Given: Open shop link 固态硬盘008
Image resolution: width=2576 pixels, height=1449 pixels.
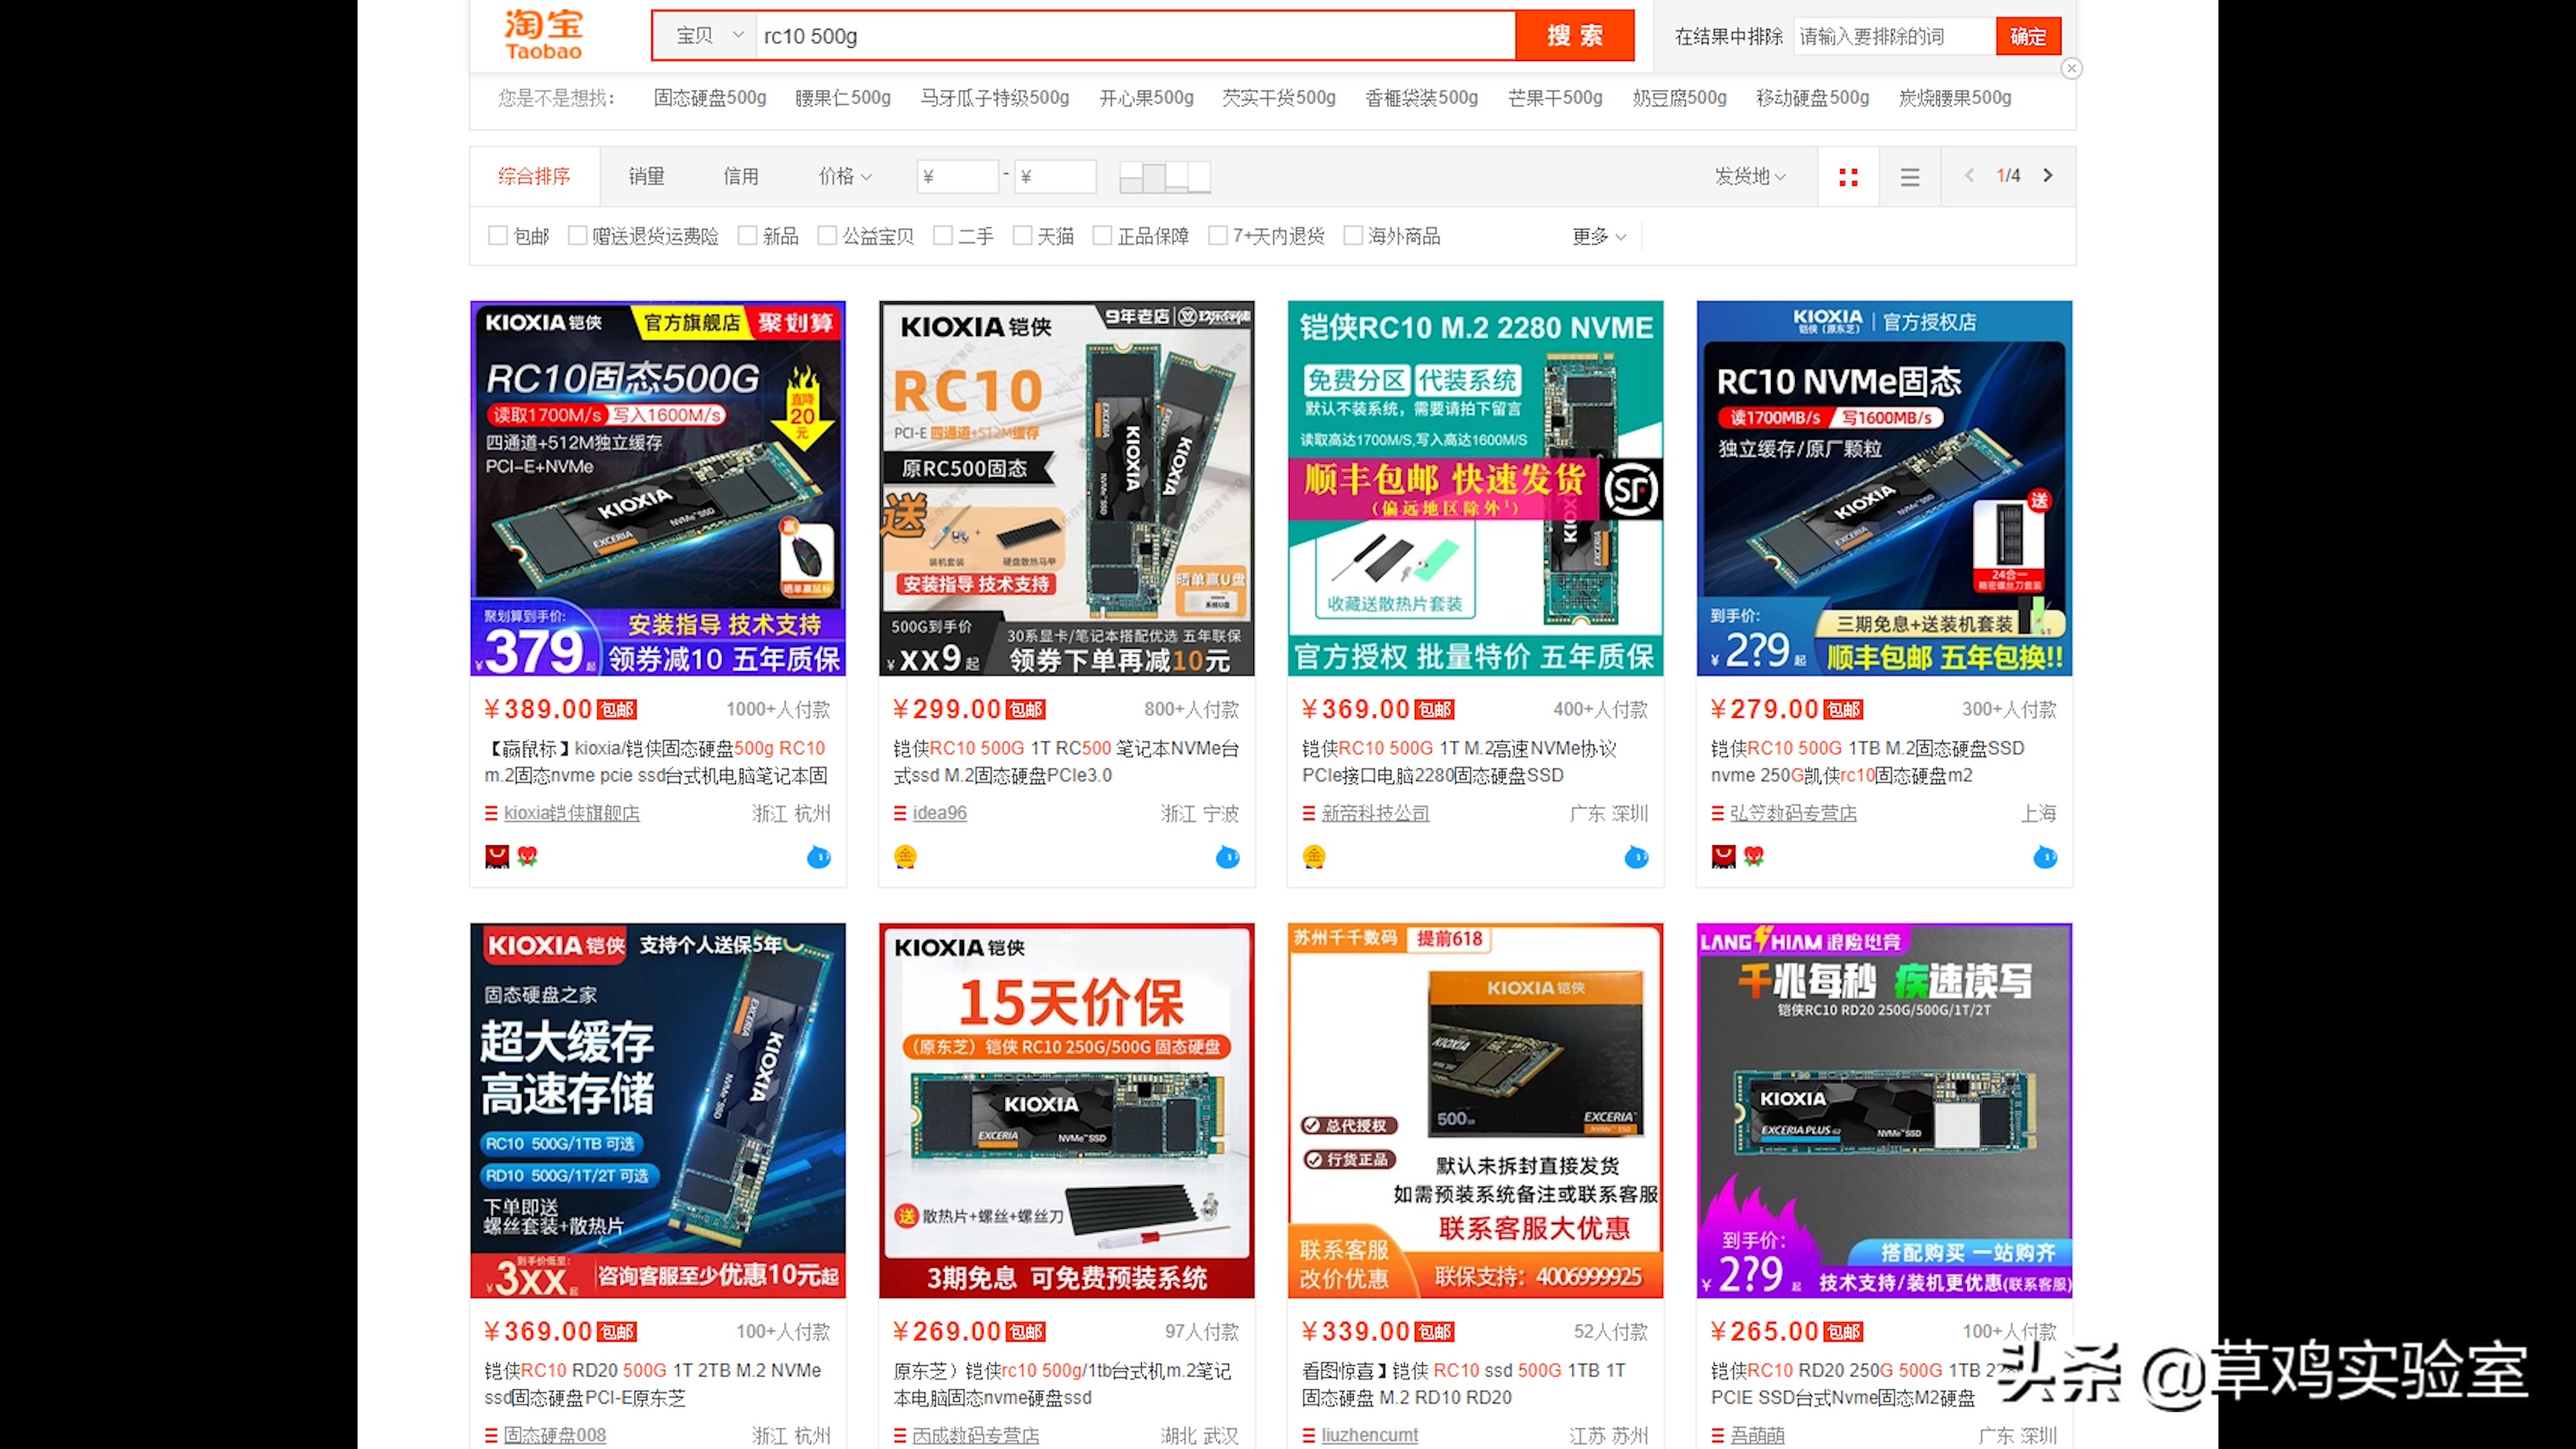Looking at the screenshot, I should click(x=555, y=1436).
